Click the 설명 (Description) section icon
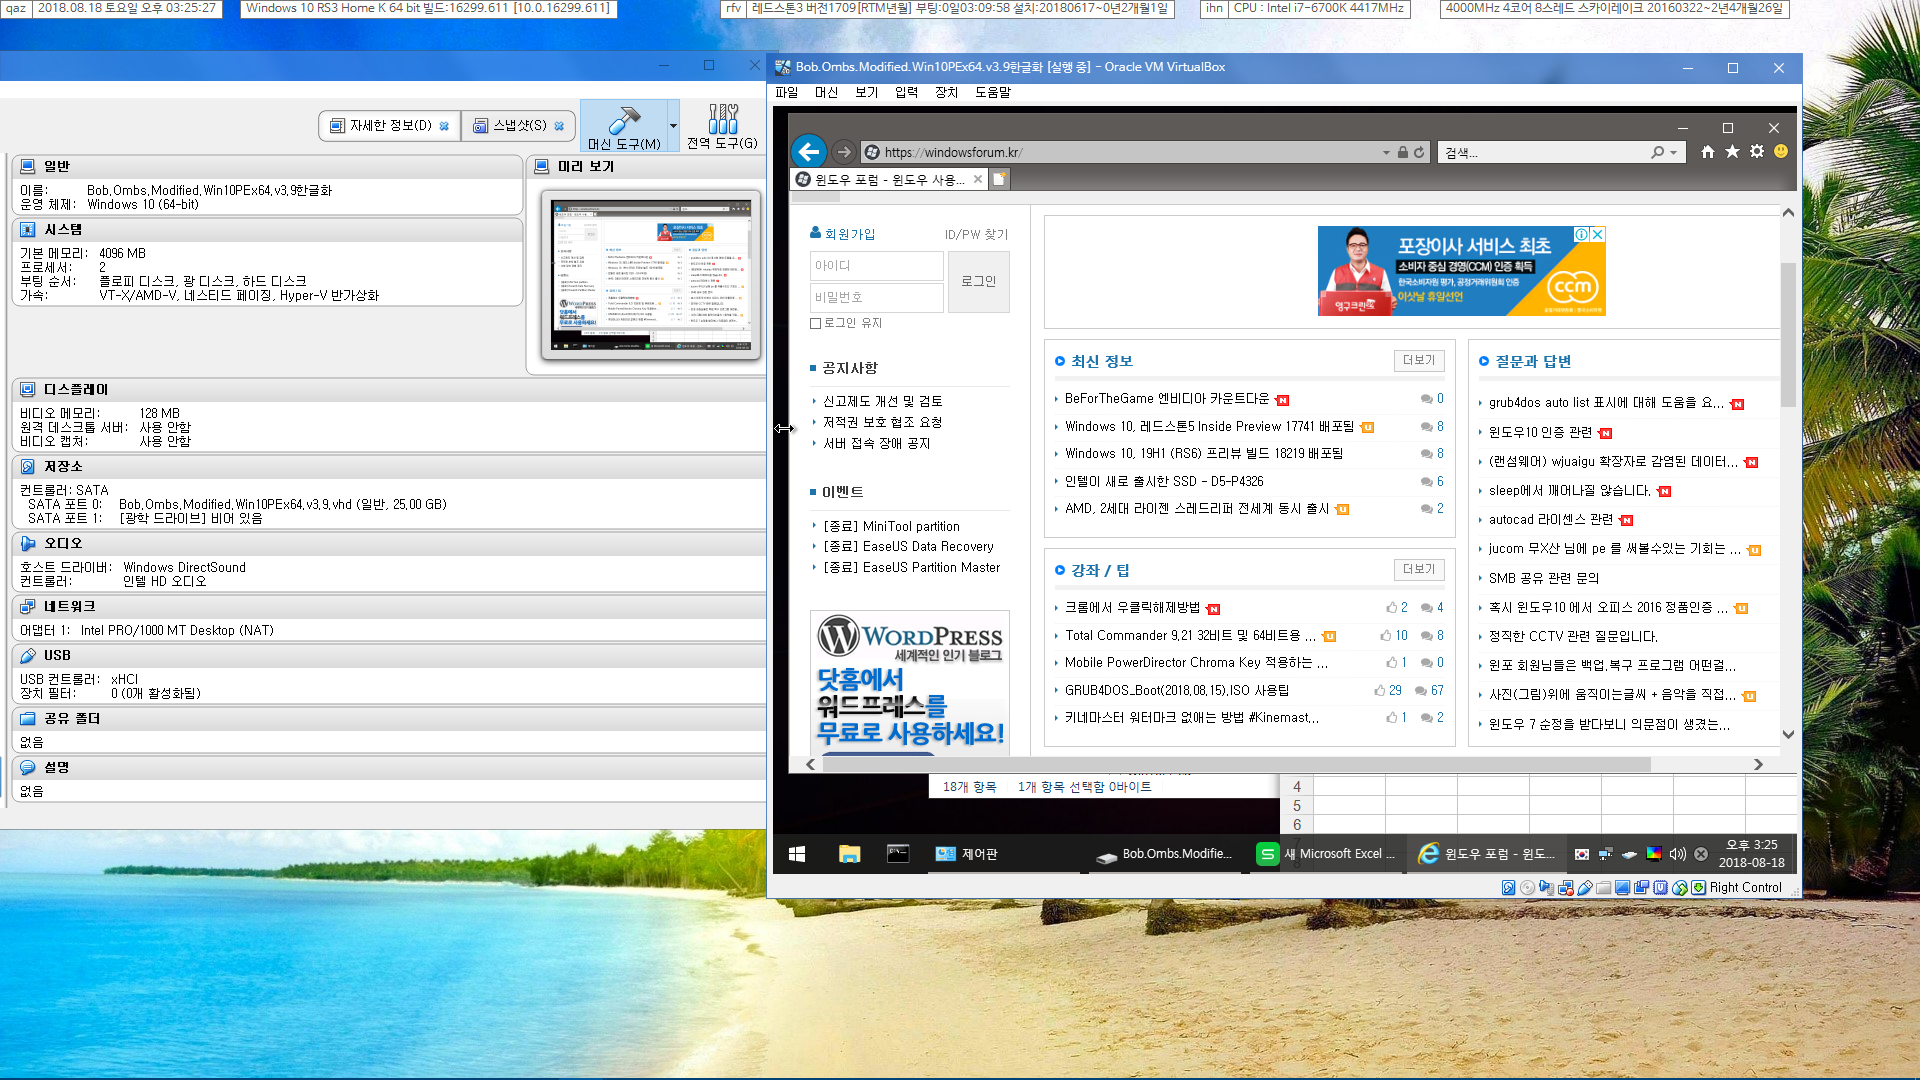 coord(28,767)
